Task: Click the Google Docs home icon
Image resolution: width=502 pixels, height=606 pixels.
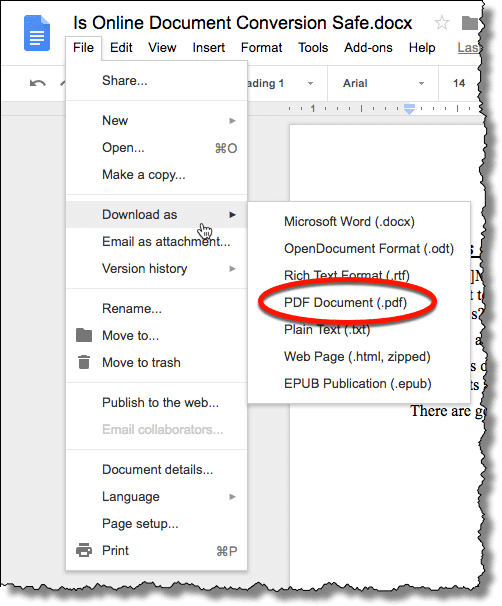Action: [x=37, y=33]
